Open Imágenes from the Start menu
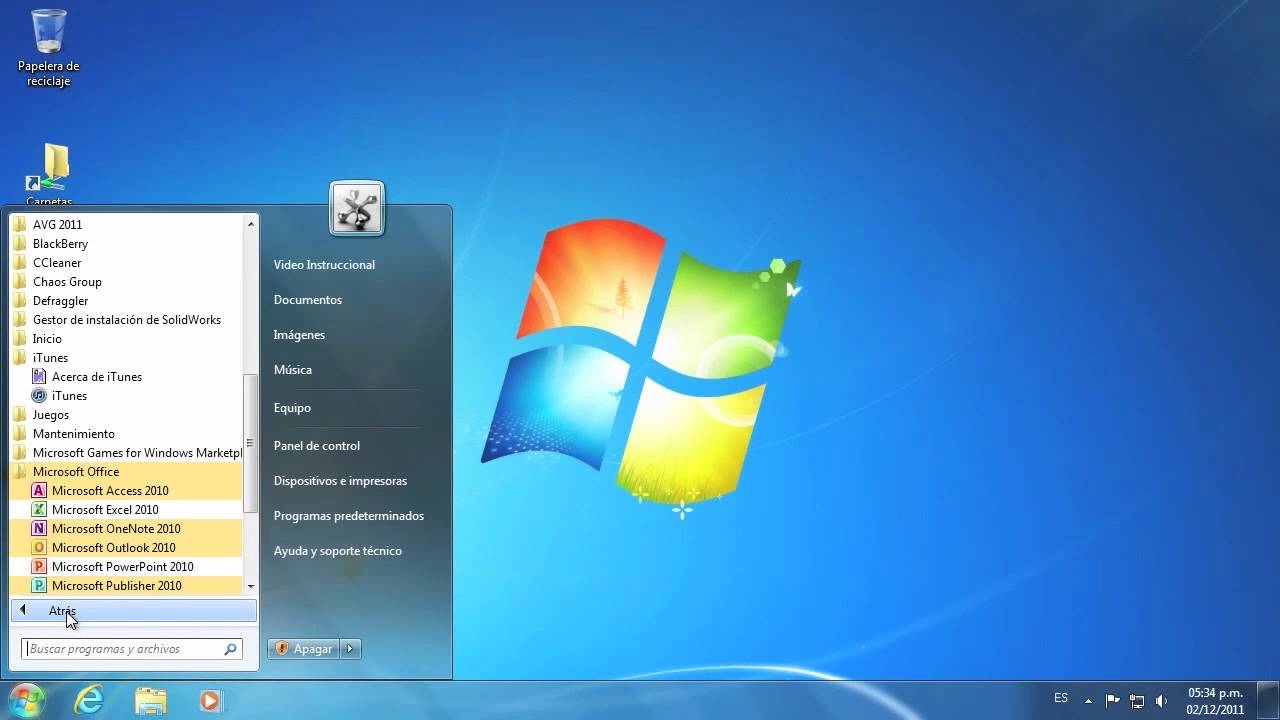The height and width of the screenshot is (720, 1280). [x=299, y=335]
